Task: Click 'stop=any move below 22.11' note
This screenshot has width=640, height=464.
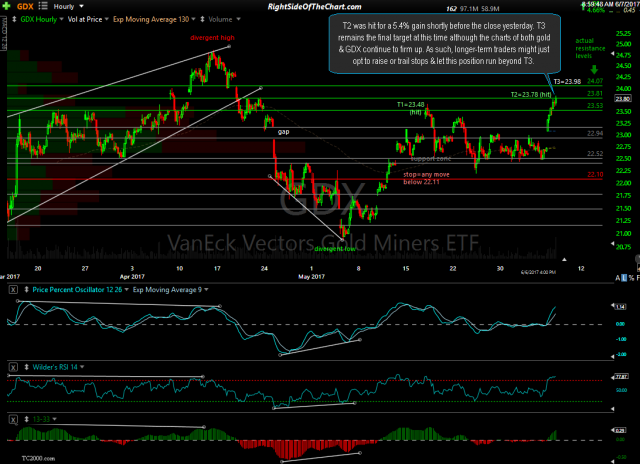Action: point(426,178)
